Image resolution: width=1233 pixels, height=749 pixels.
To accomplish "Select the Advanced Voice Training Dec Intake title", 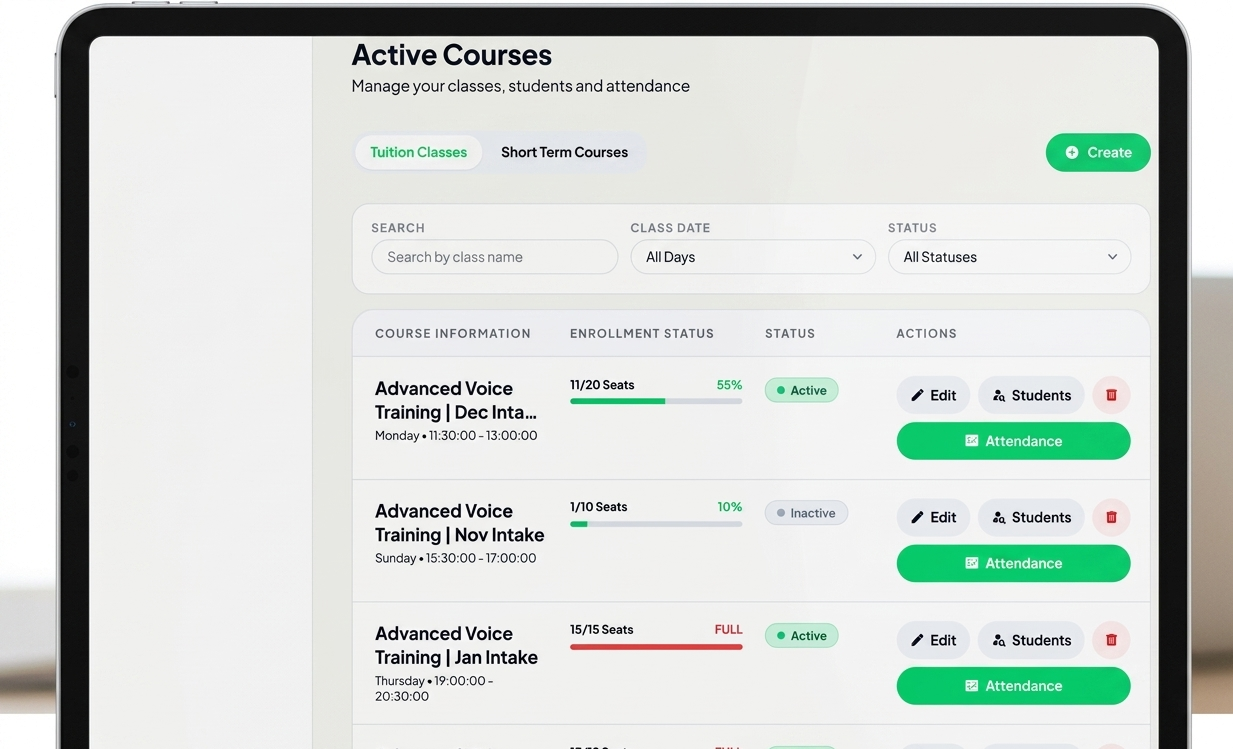I will coord(456,400).
